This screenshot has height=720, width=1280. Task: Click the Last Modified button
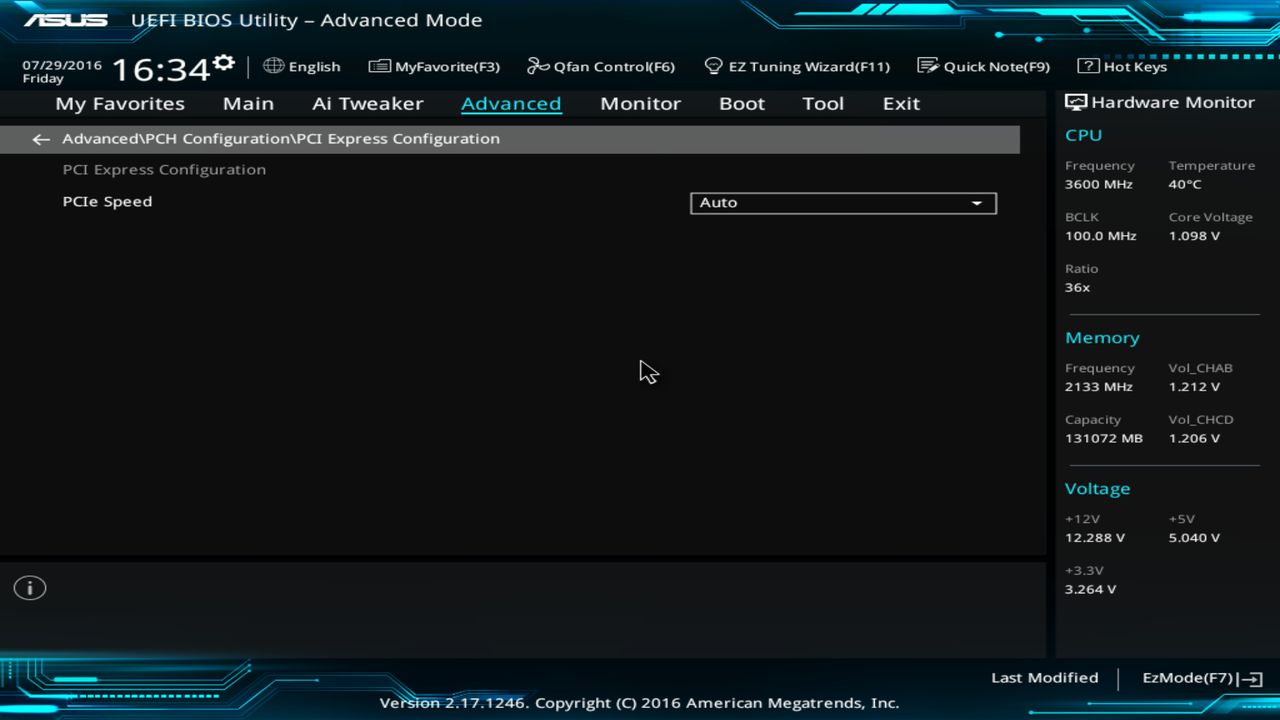[x=1044, y=677]
